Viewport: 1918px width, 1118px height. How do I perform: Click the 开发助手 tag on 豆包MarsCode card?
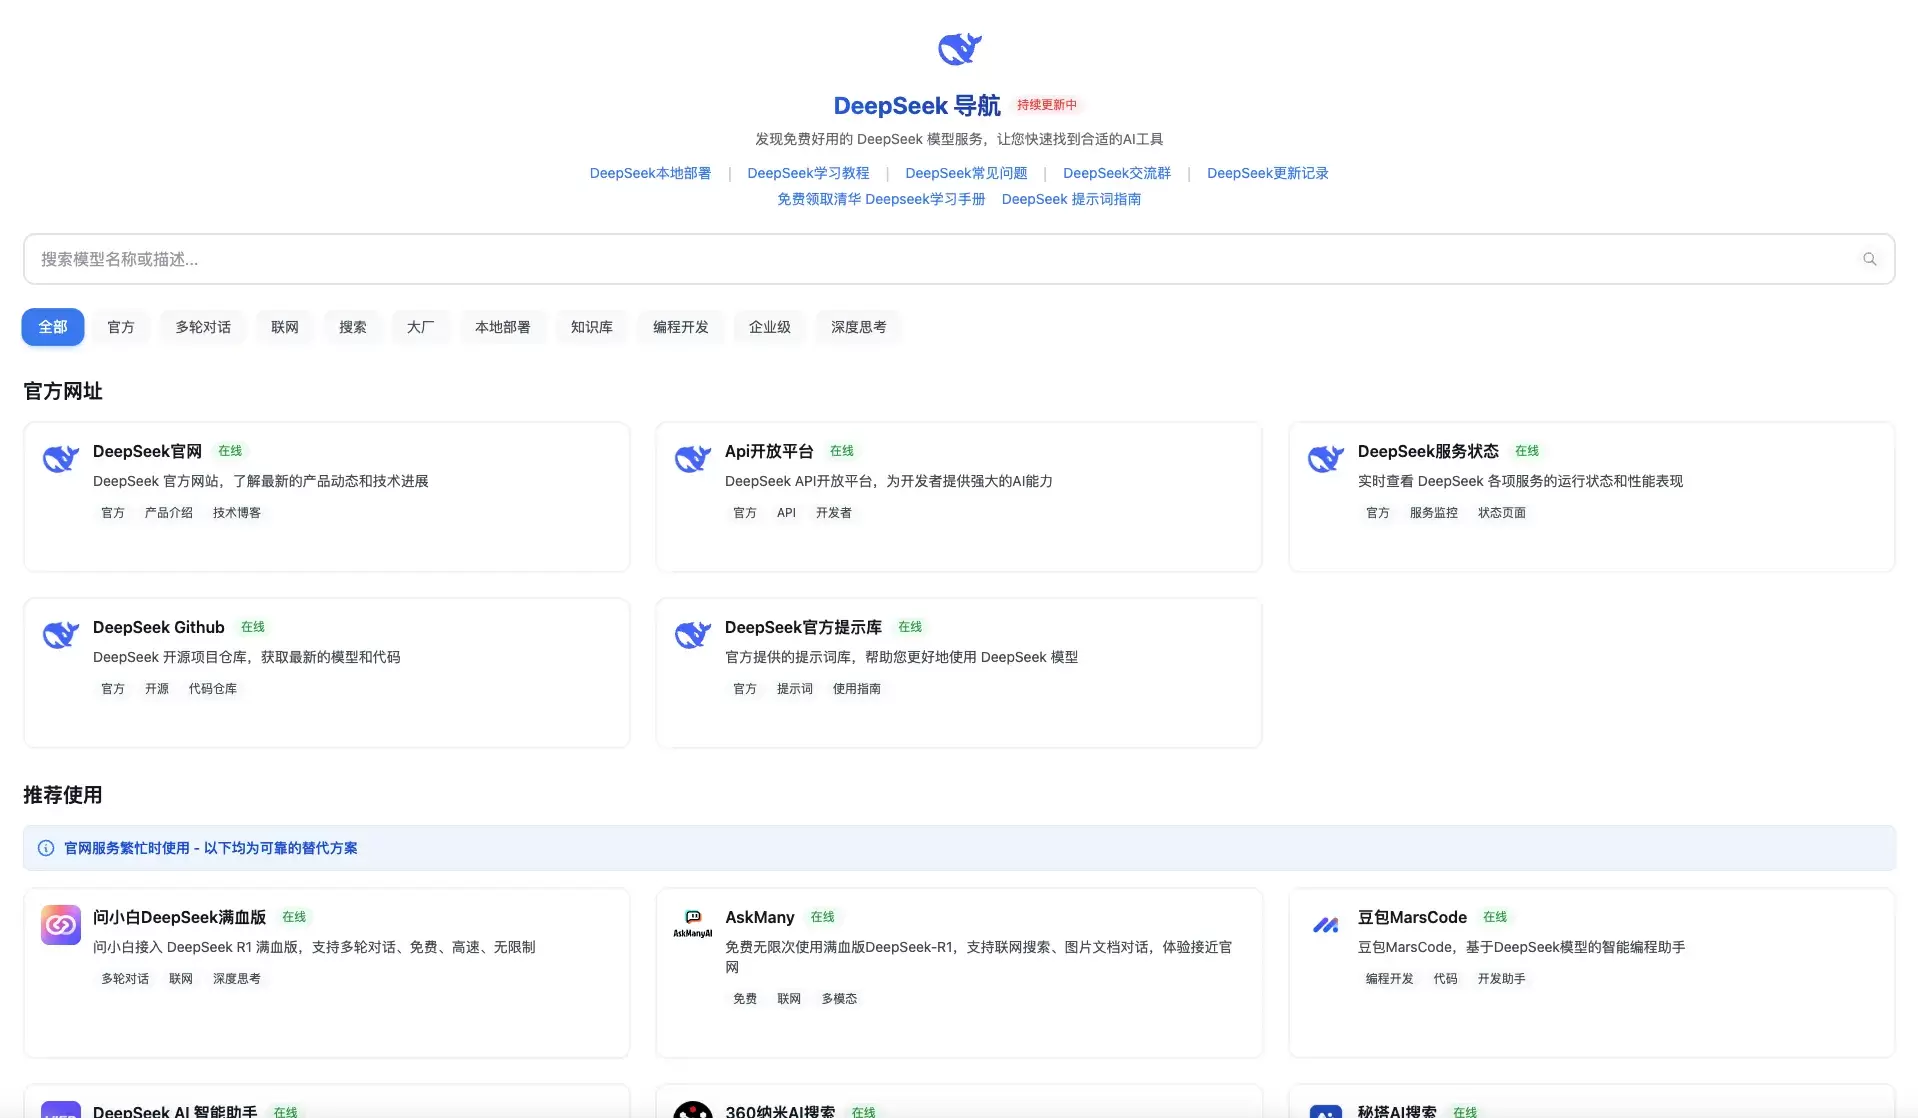coord(1502,979)
